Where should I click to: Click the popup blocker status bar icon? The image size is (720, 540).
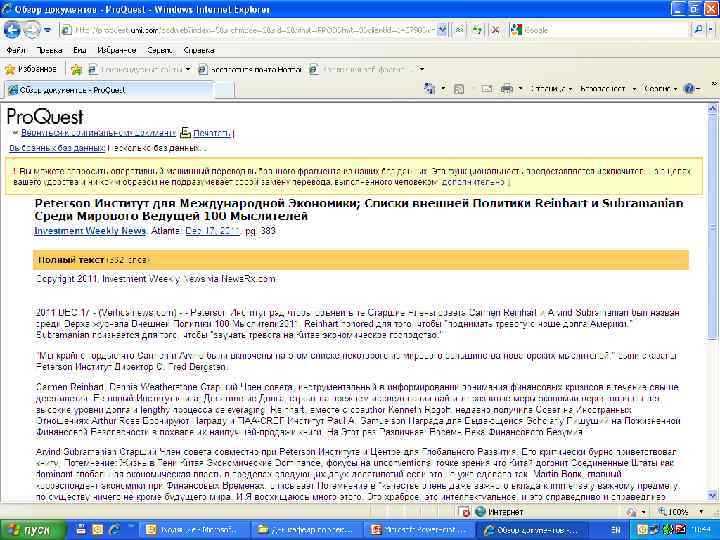[465, 512]
